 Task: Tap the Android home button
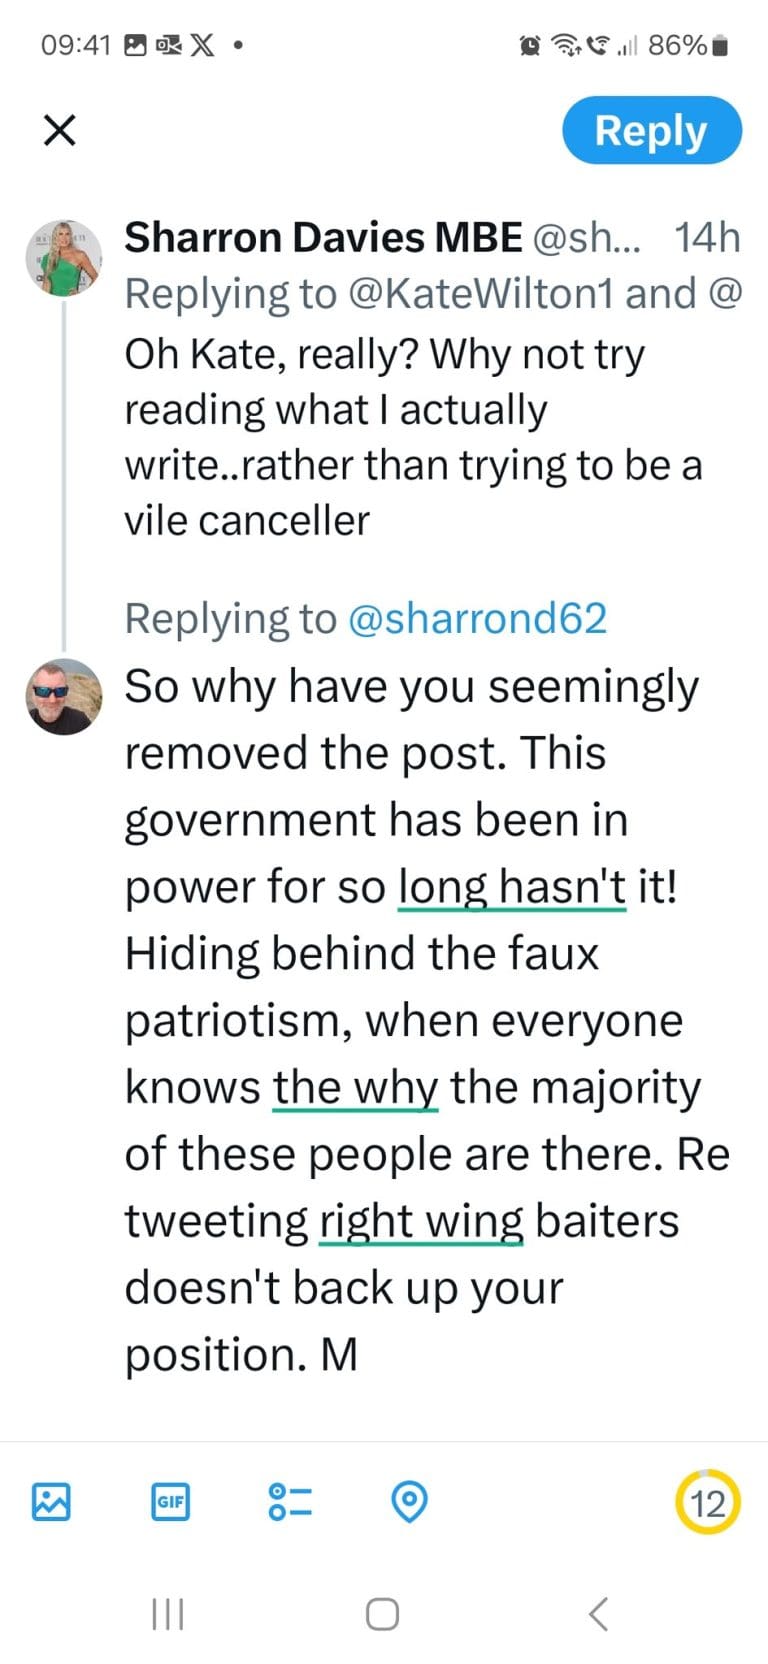click(x=383, y=1613)
